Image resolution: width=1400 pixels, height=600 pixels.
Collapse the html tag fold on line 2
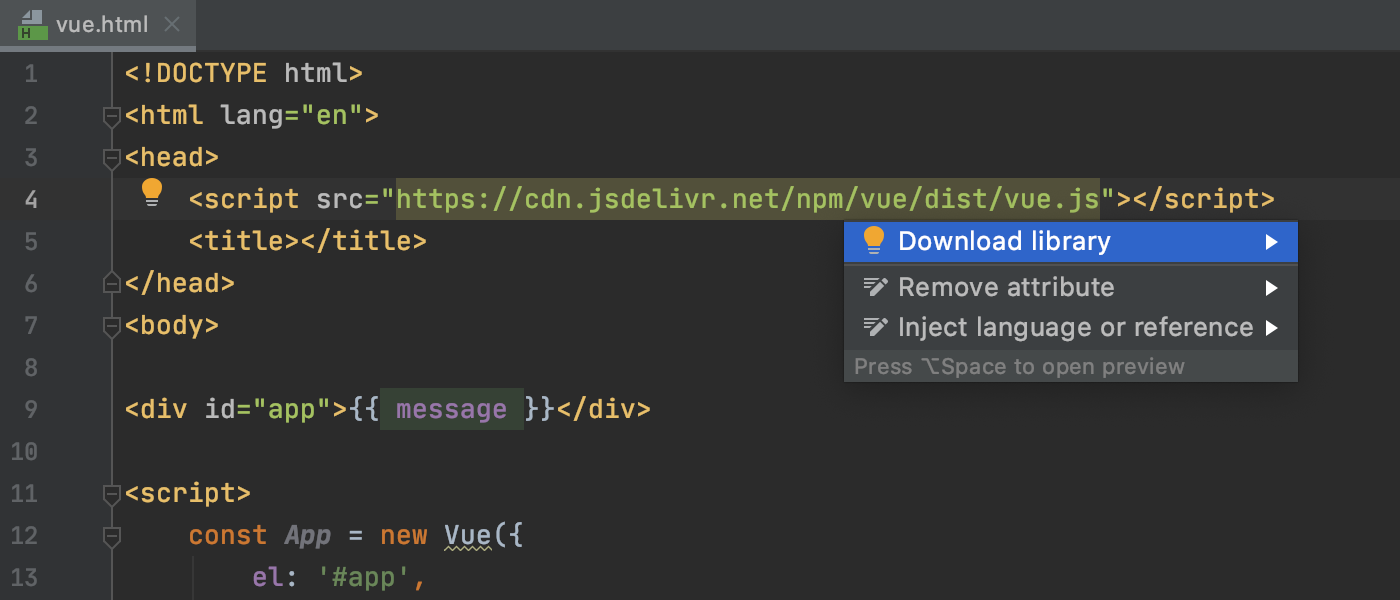(112, 116)
